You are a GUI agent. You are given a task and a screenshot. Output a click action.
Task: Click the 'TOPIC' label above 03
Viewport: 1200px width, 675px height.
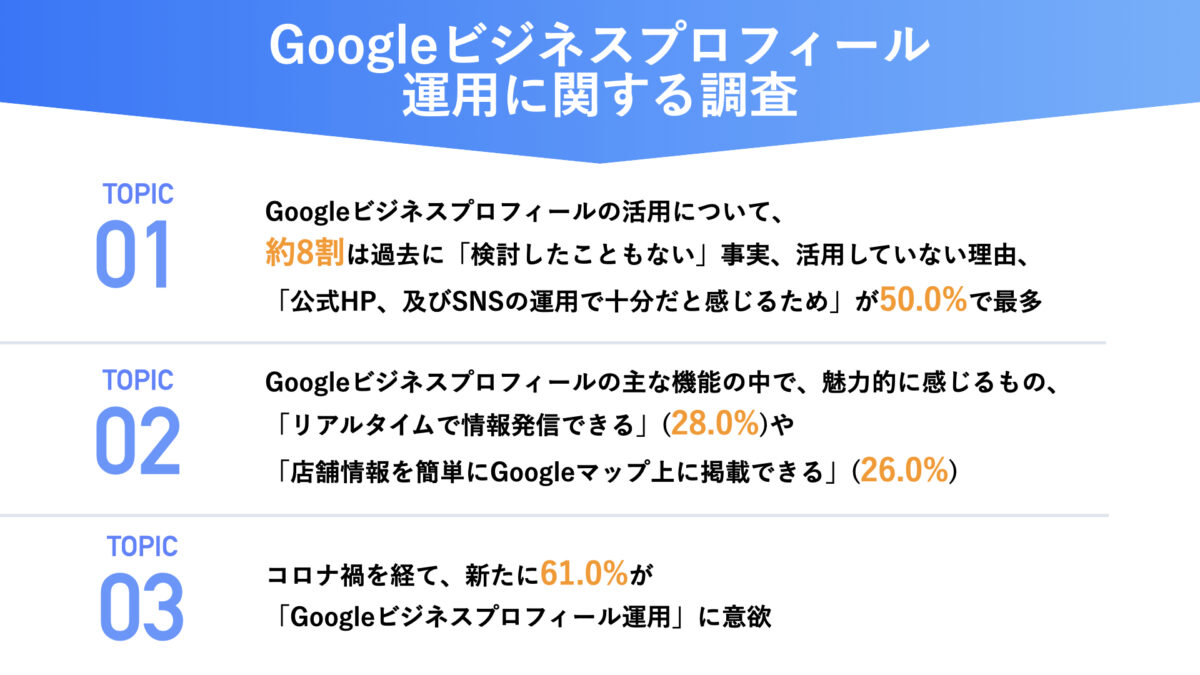(x=140, y=547)
